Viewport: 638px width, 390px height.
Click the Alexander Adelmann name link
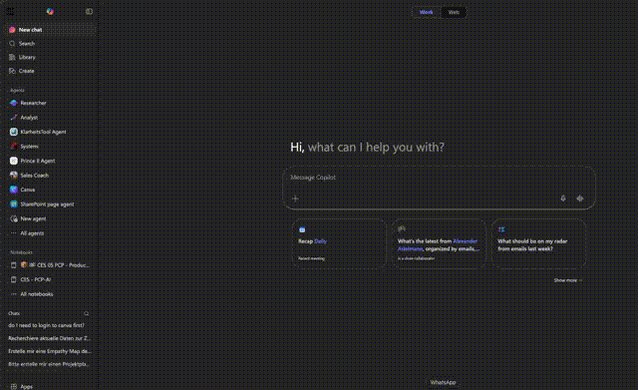437,245
